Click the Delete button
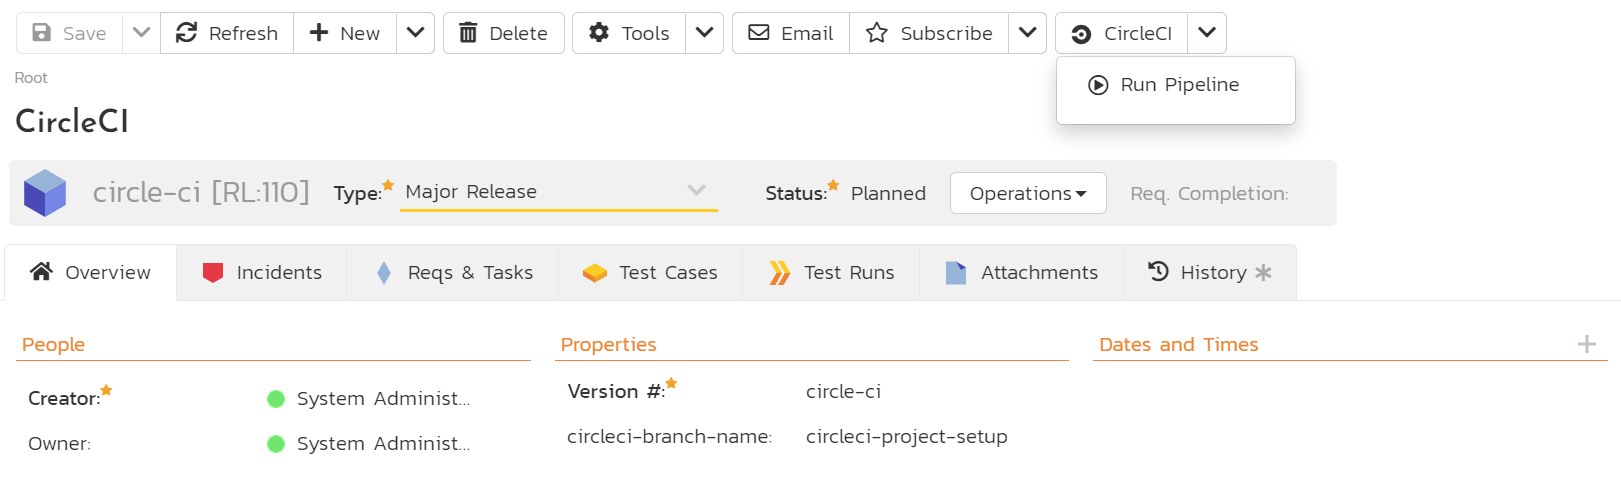 pyautogui.click(x=504, y=33)
